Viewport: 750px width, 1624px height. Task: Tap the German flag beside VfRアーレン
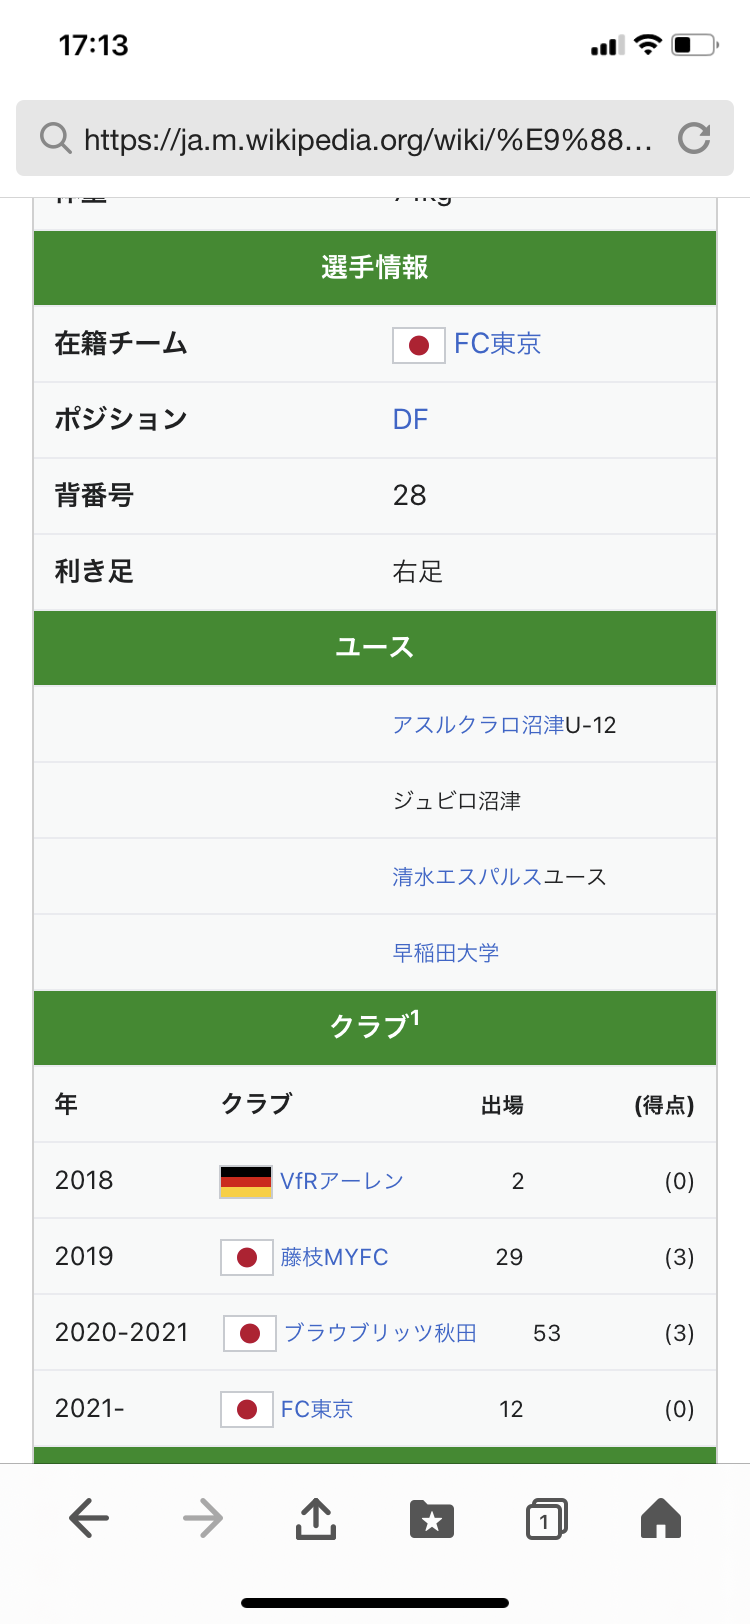coord(246,1181)
